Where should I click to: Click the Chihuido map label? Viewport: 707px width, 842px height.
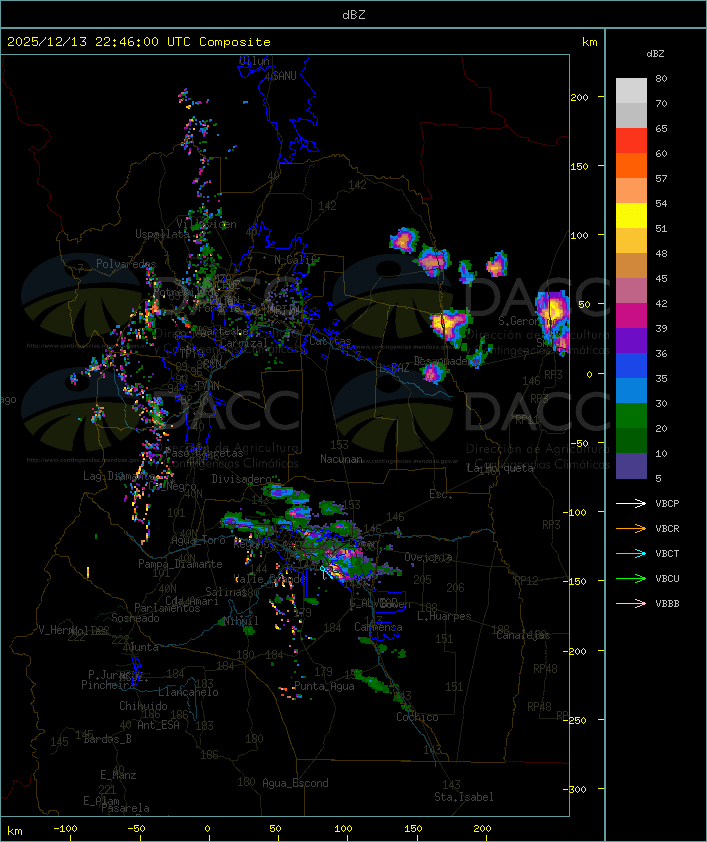click(x=143, y=706)
